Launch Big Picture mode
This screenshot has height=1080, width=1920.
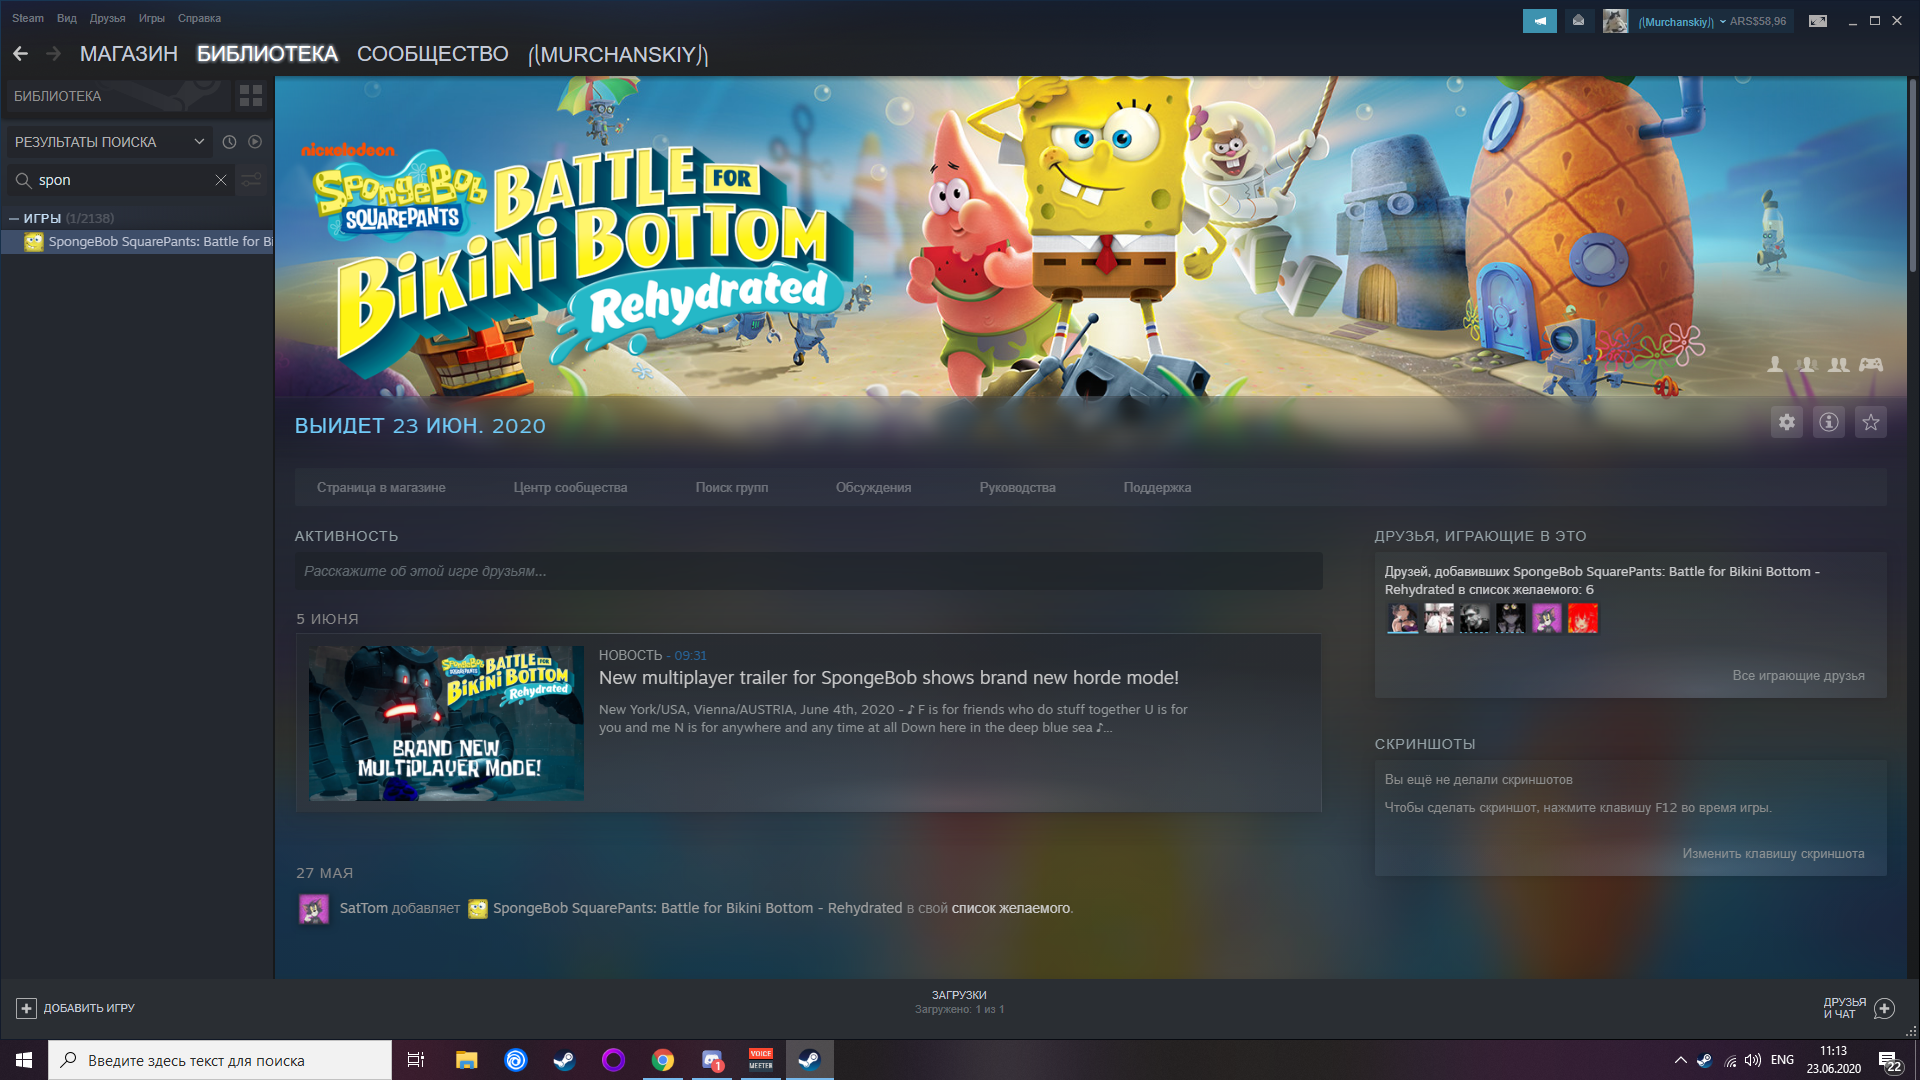(1818, 21)
